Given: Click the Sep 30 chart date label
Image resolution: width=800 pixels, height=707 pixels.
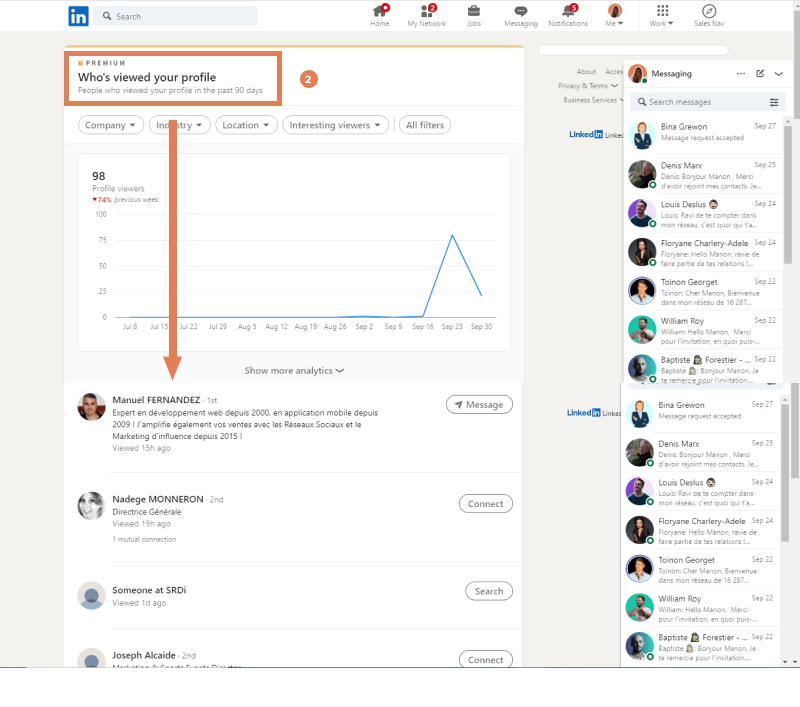Looking at the screenshot, I should point(481,326).
